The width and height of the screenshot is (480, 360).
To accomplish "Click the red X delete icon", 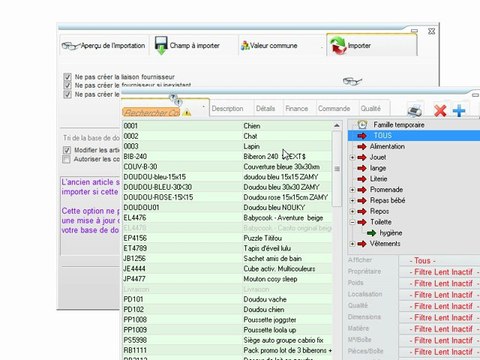I will 440,110.
